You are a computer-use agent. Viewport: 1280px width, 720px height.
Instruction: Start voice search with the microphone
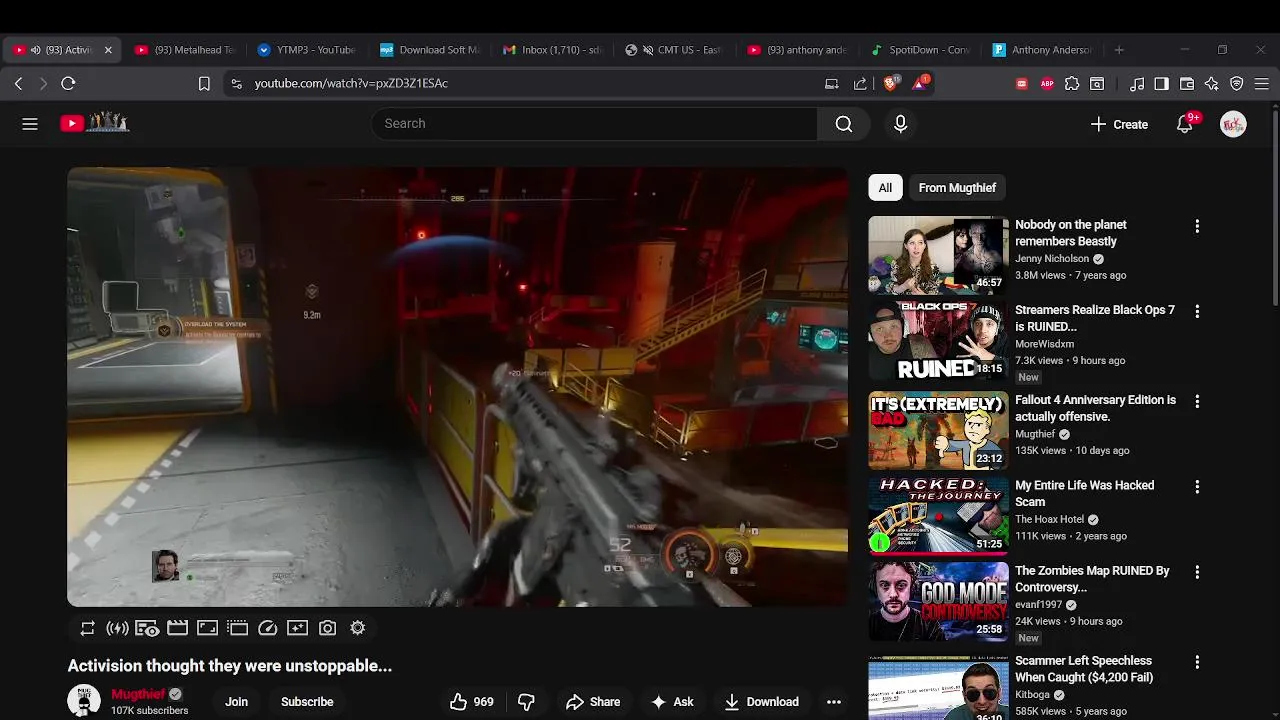[900, 124]
